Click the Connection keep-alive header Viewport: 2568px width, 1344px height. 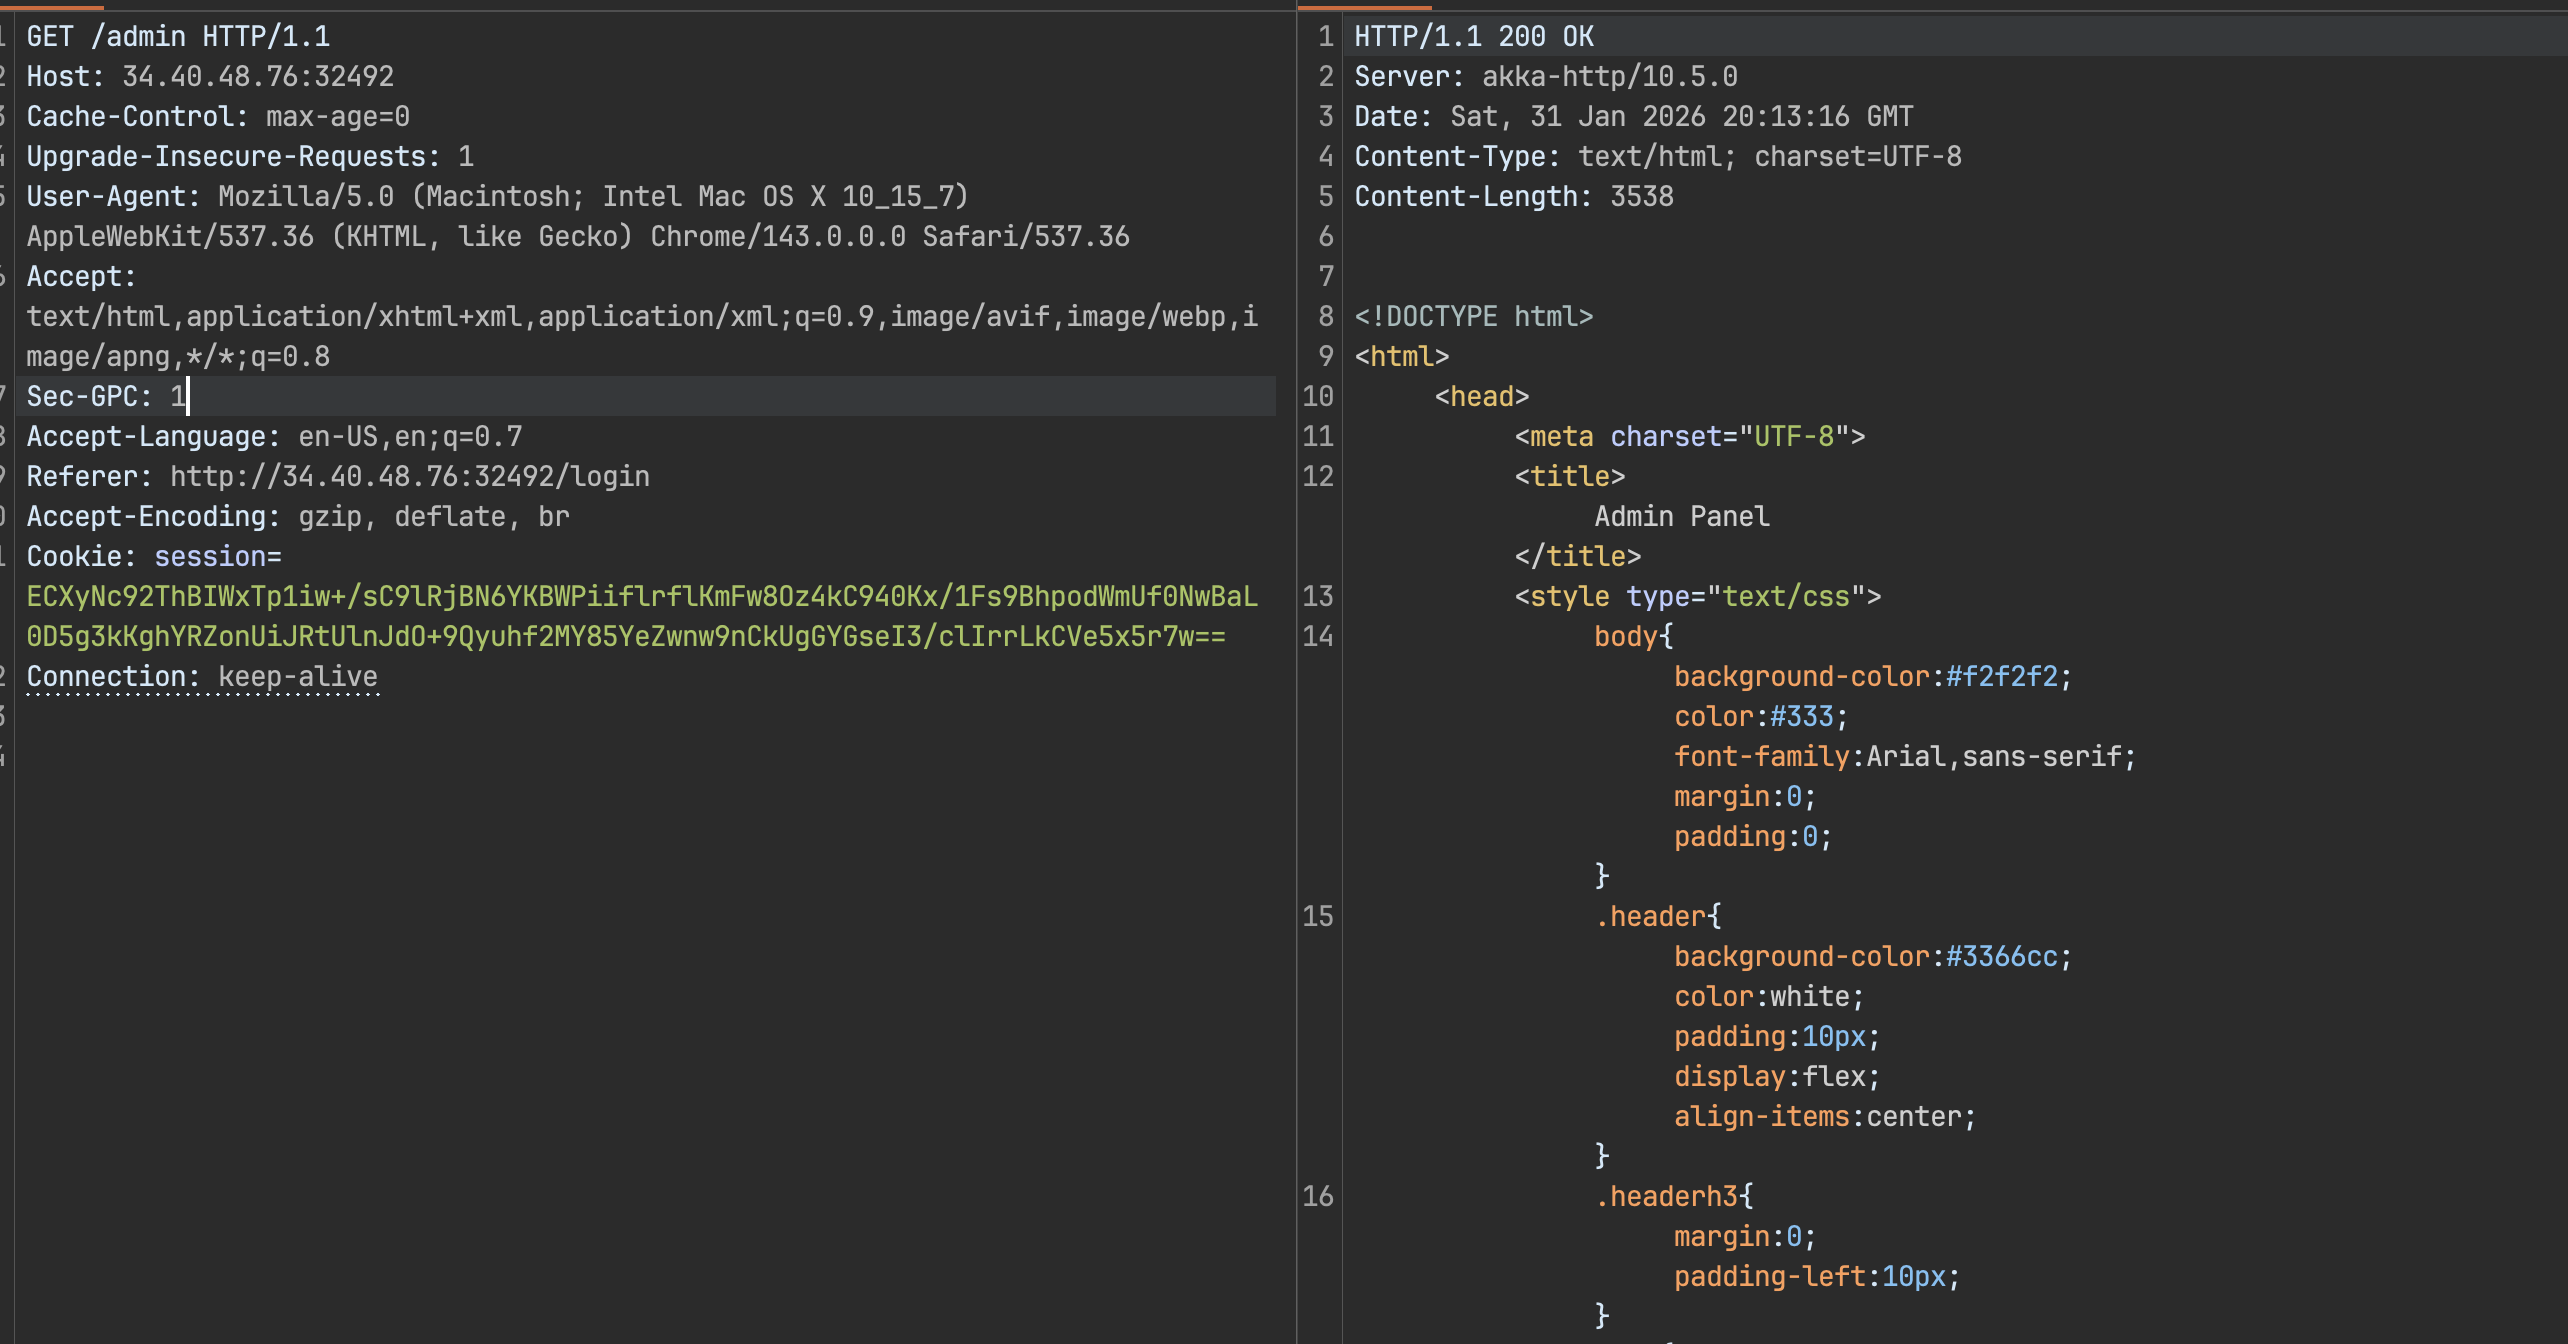(202, 677)
